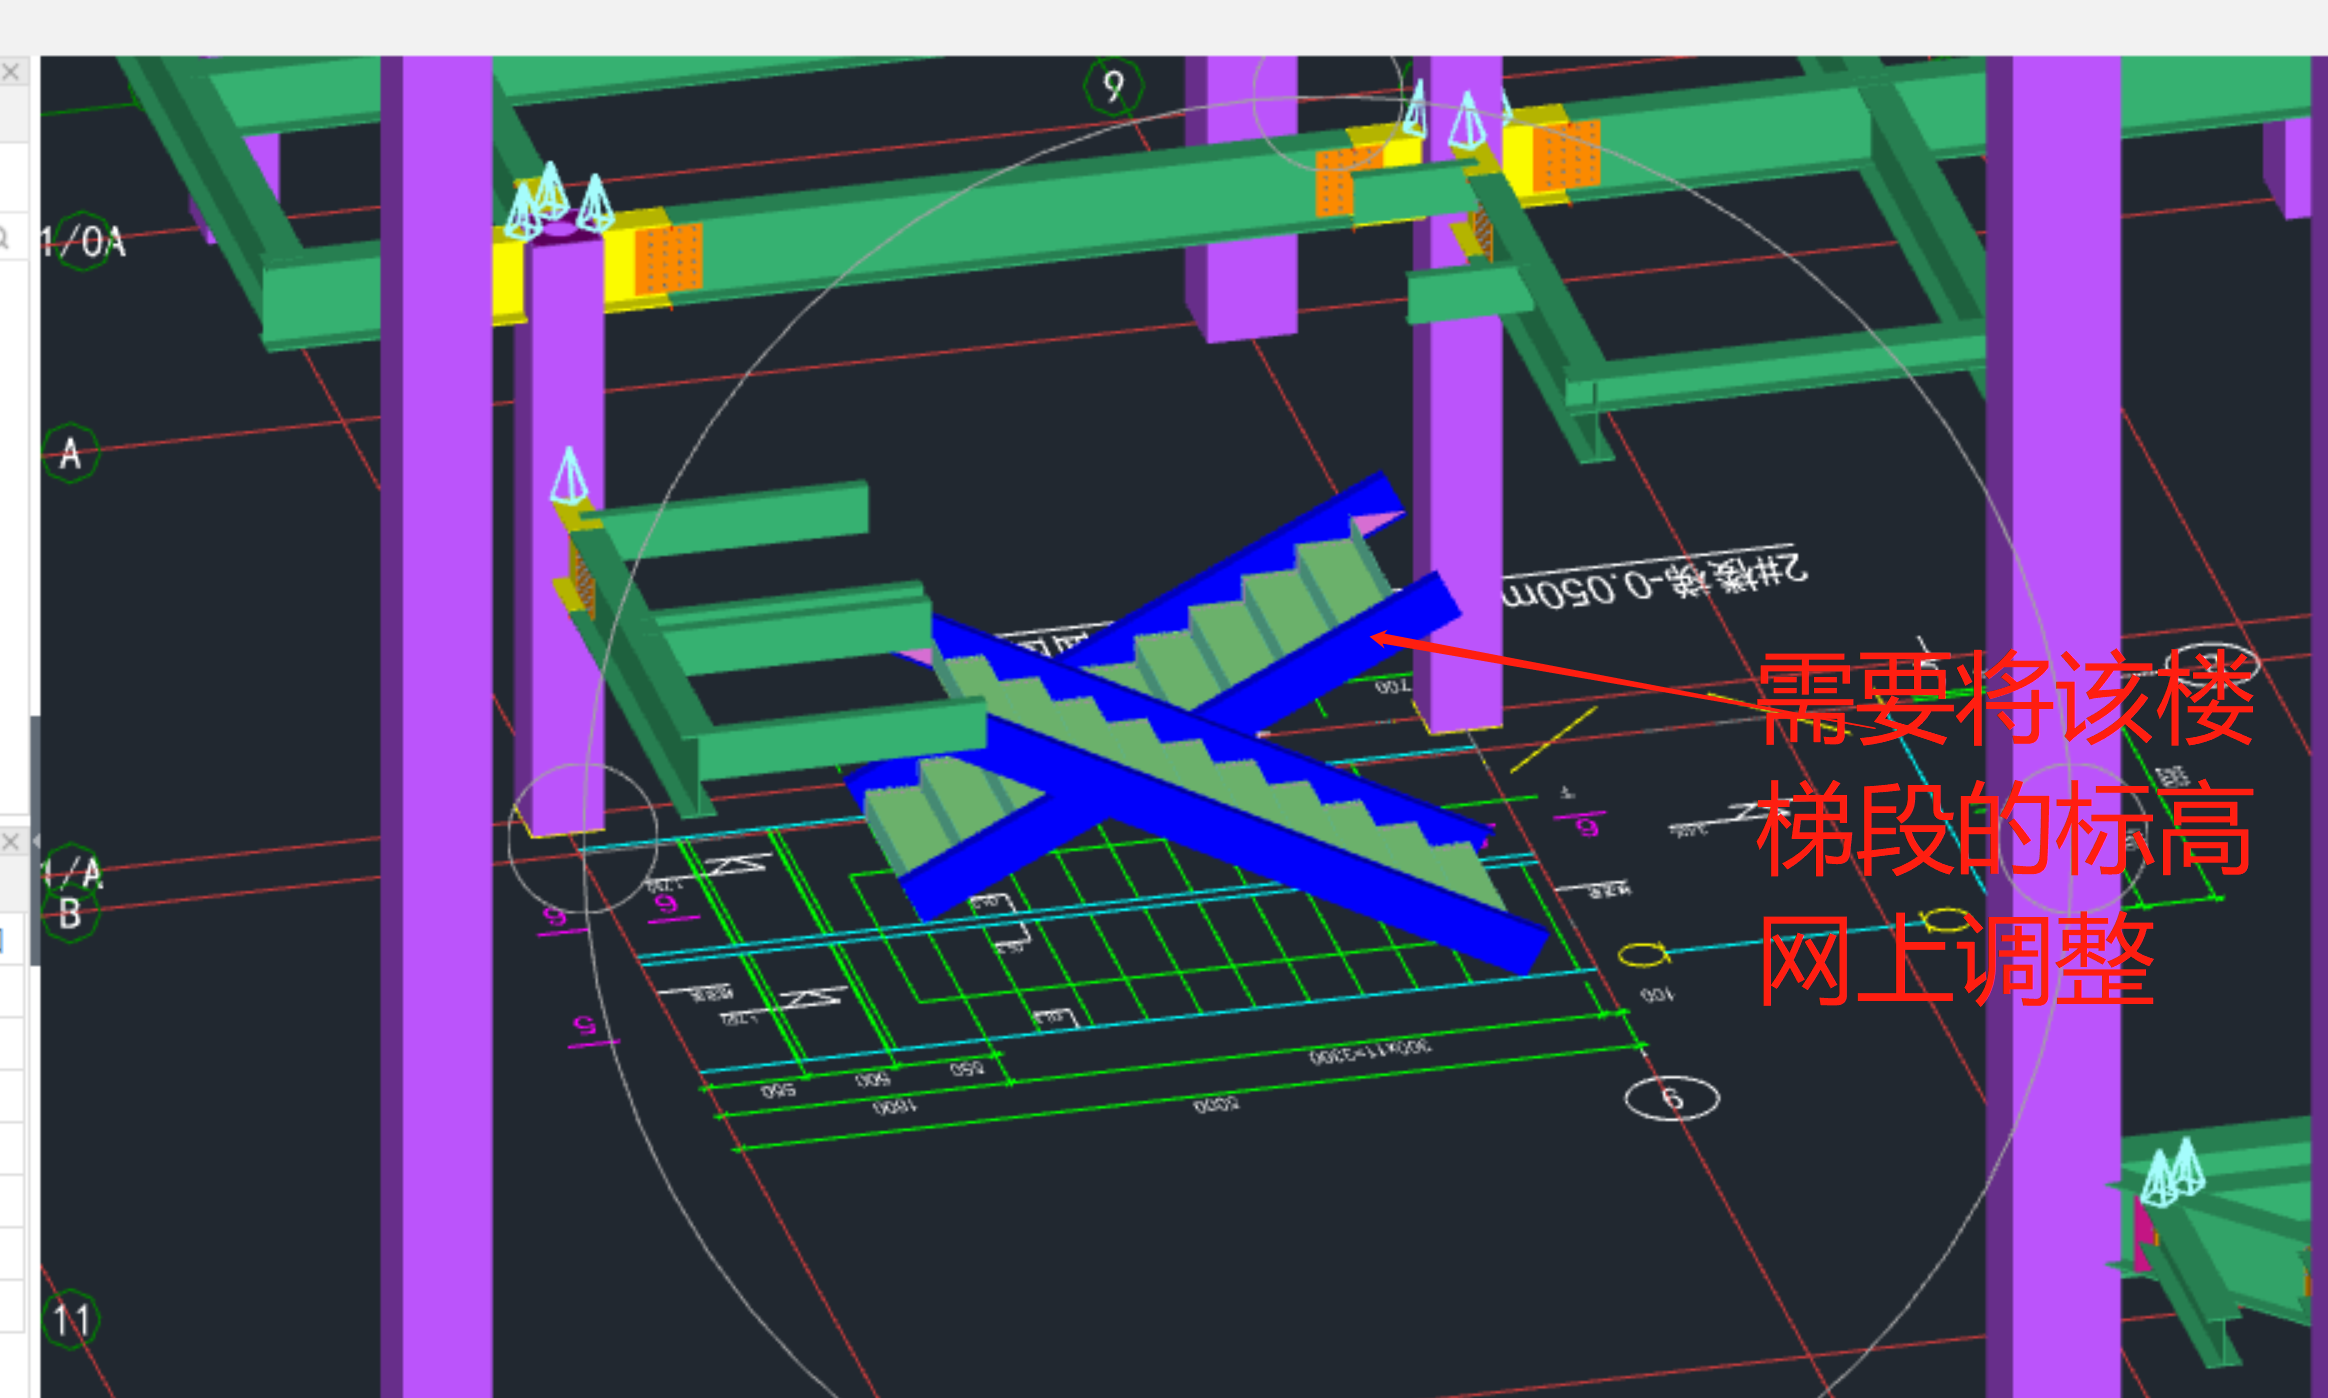Close the lower left side panel

tap(11, 842)
